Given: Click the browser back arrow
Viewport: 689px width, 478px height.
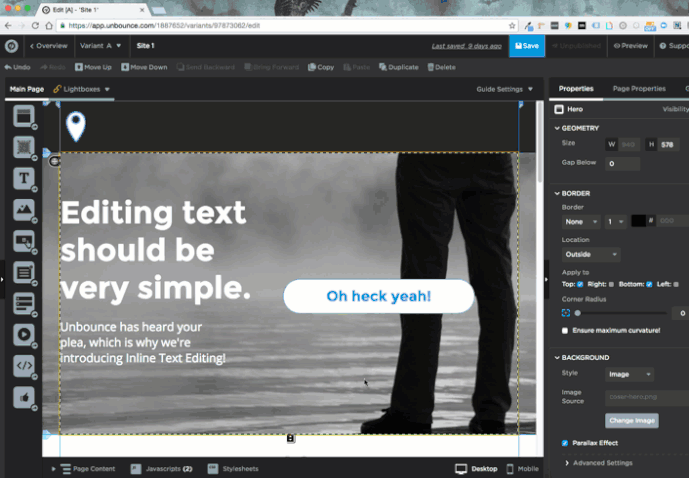Looking at the screenshot, I should click(8, 25).
